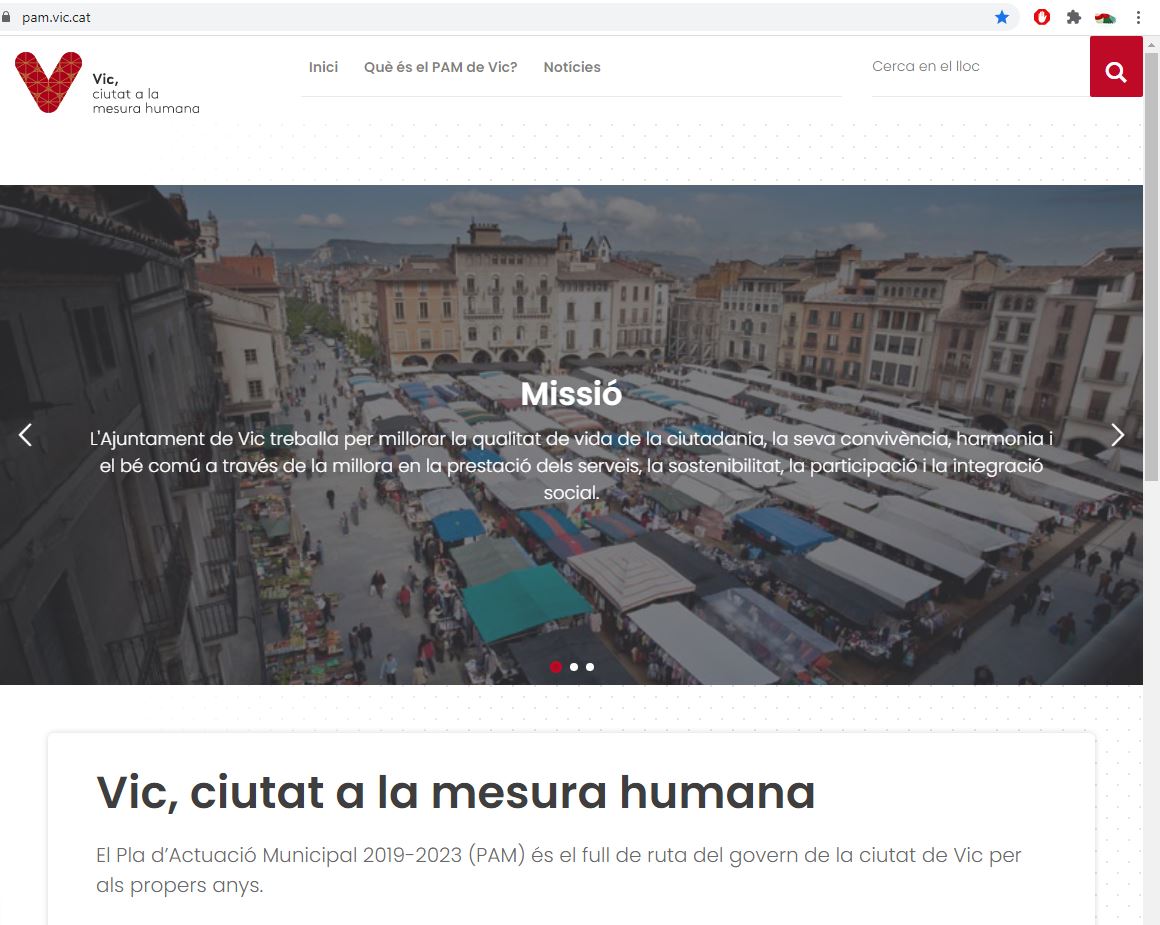
Task: Click the blue bookmark star icon
Action: (x=1002, y=17)
